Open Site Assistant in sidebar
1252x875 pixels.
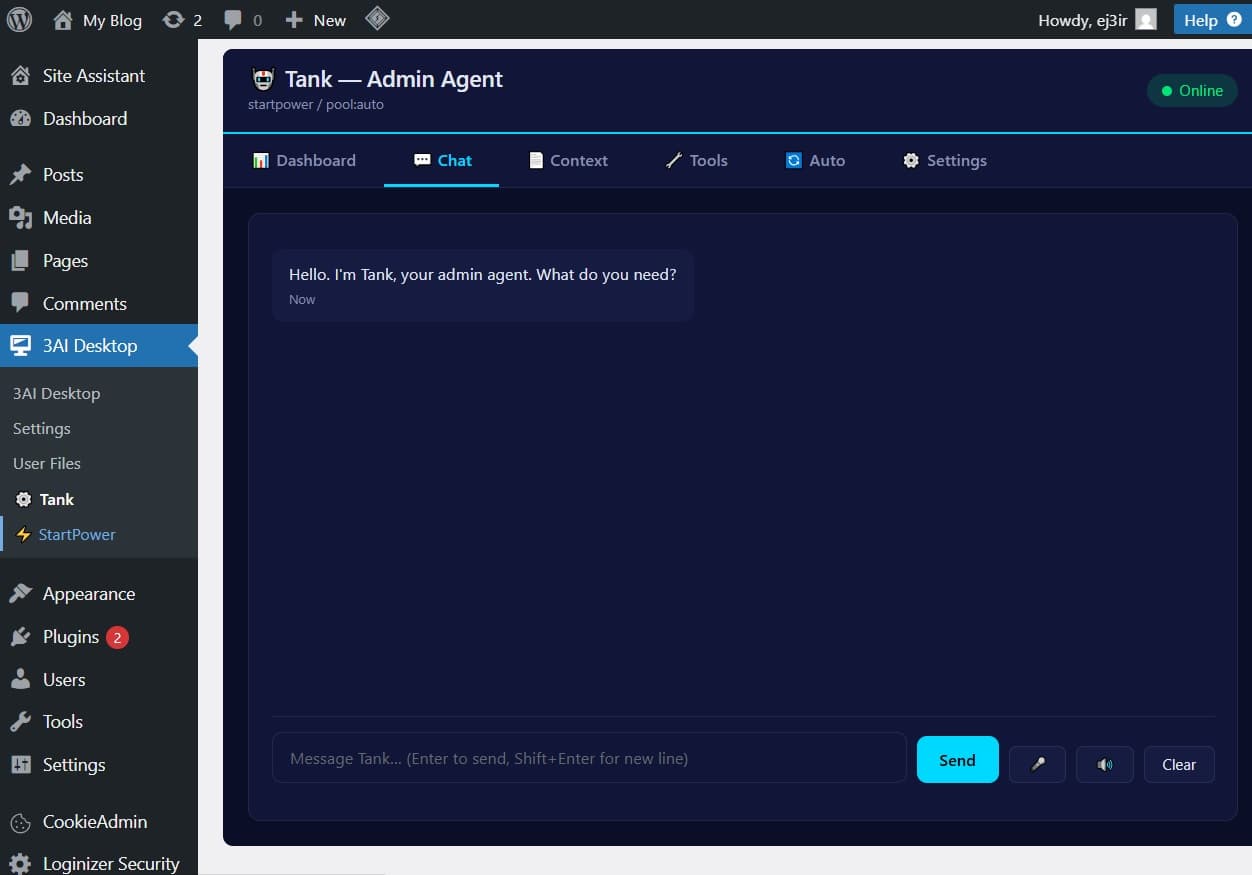99,76
